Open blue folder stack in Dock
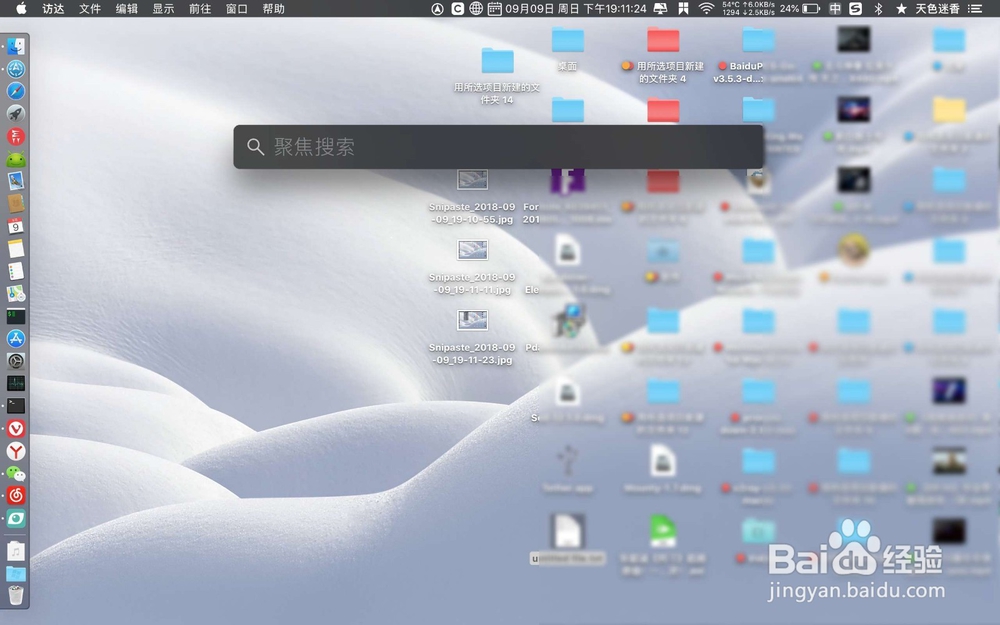1000x625 pixels. [x=16, y=573]
